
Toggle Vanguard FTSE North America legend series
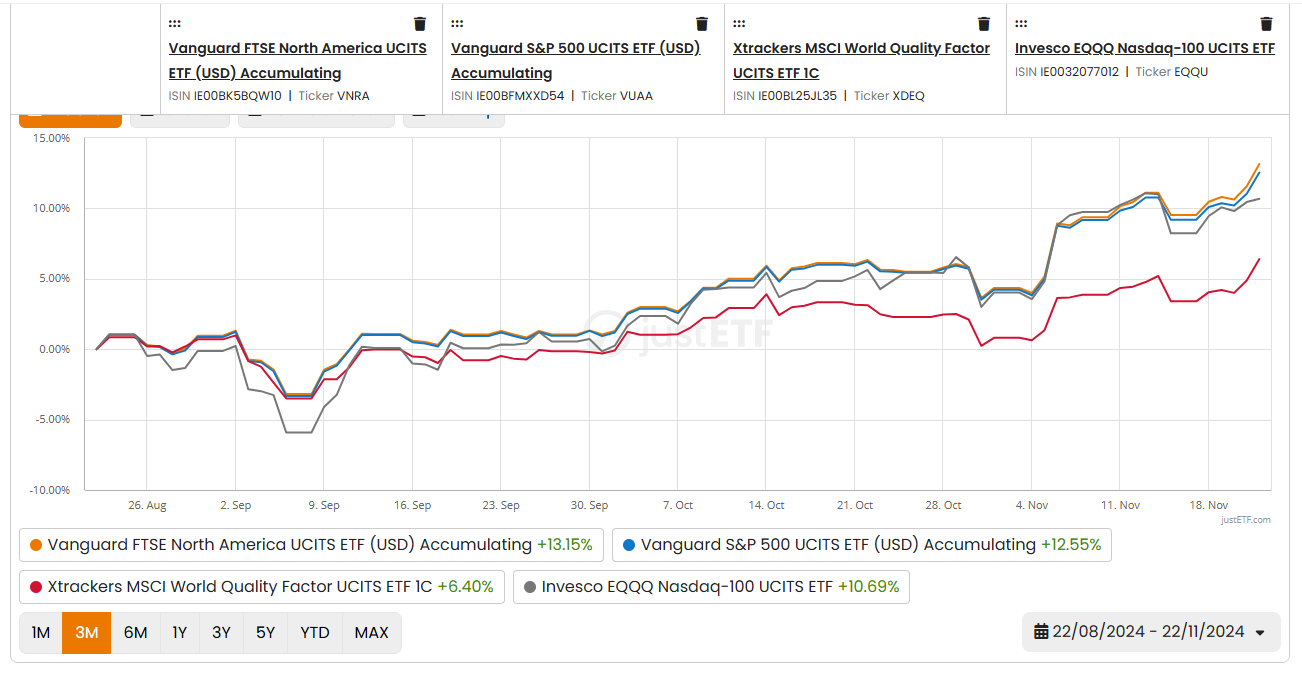point(311,545)
